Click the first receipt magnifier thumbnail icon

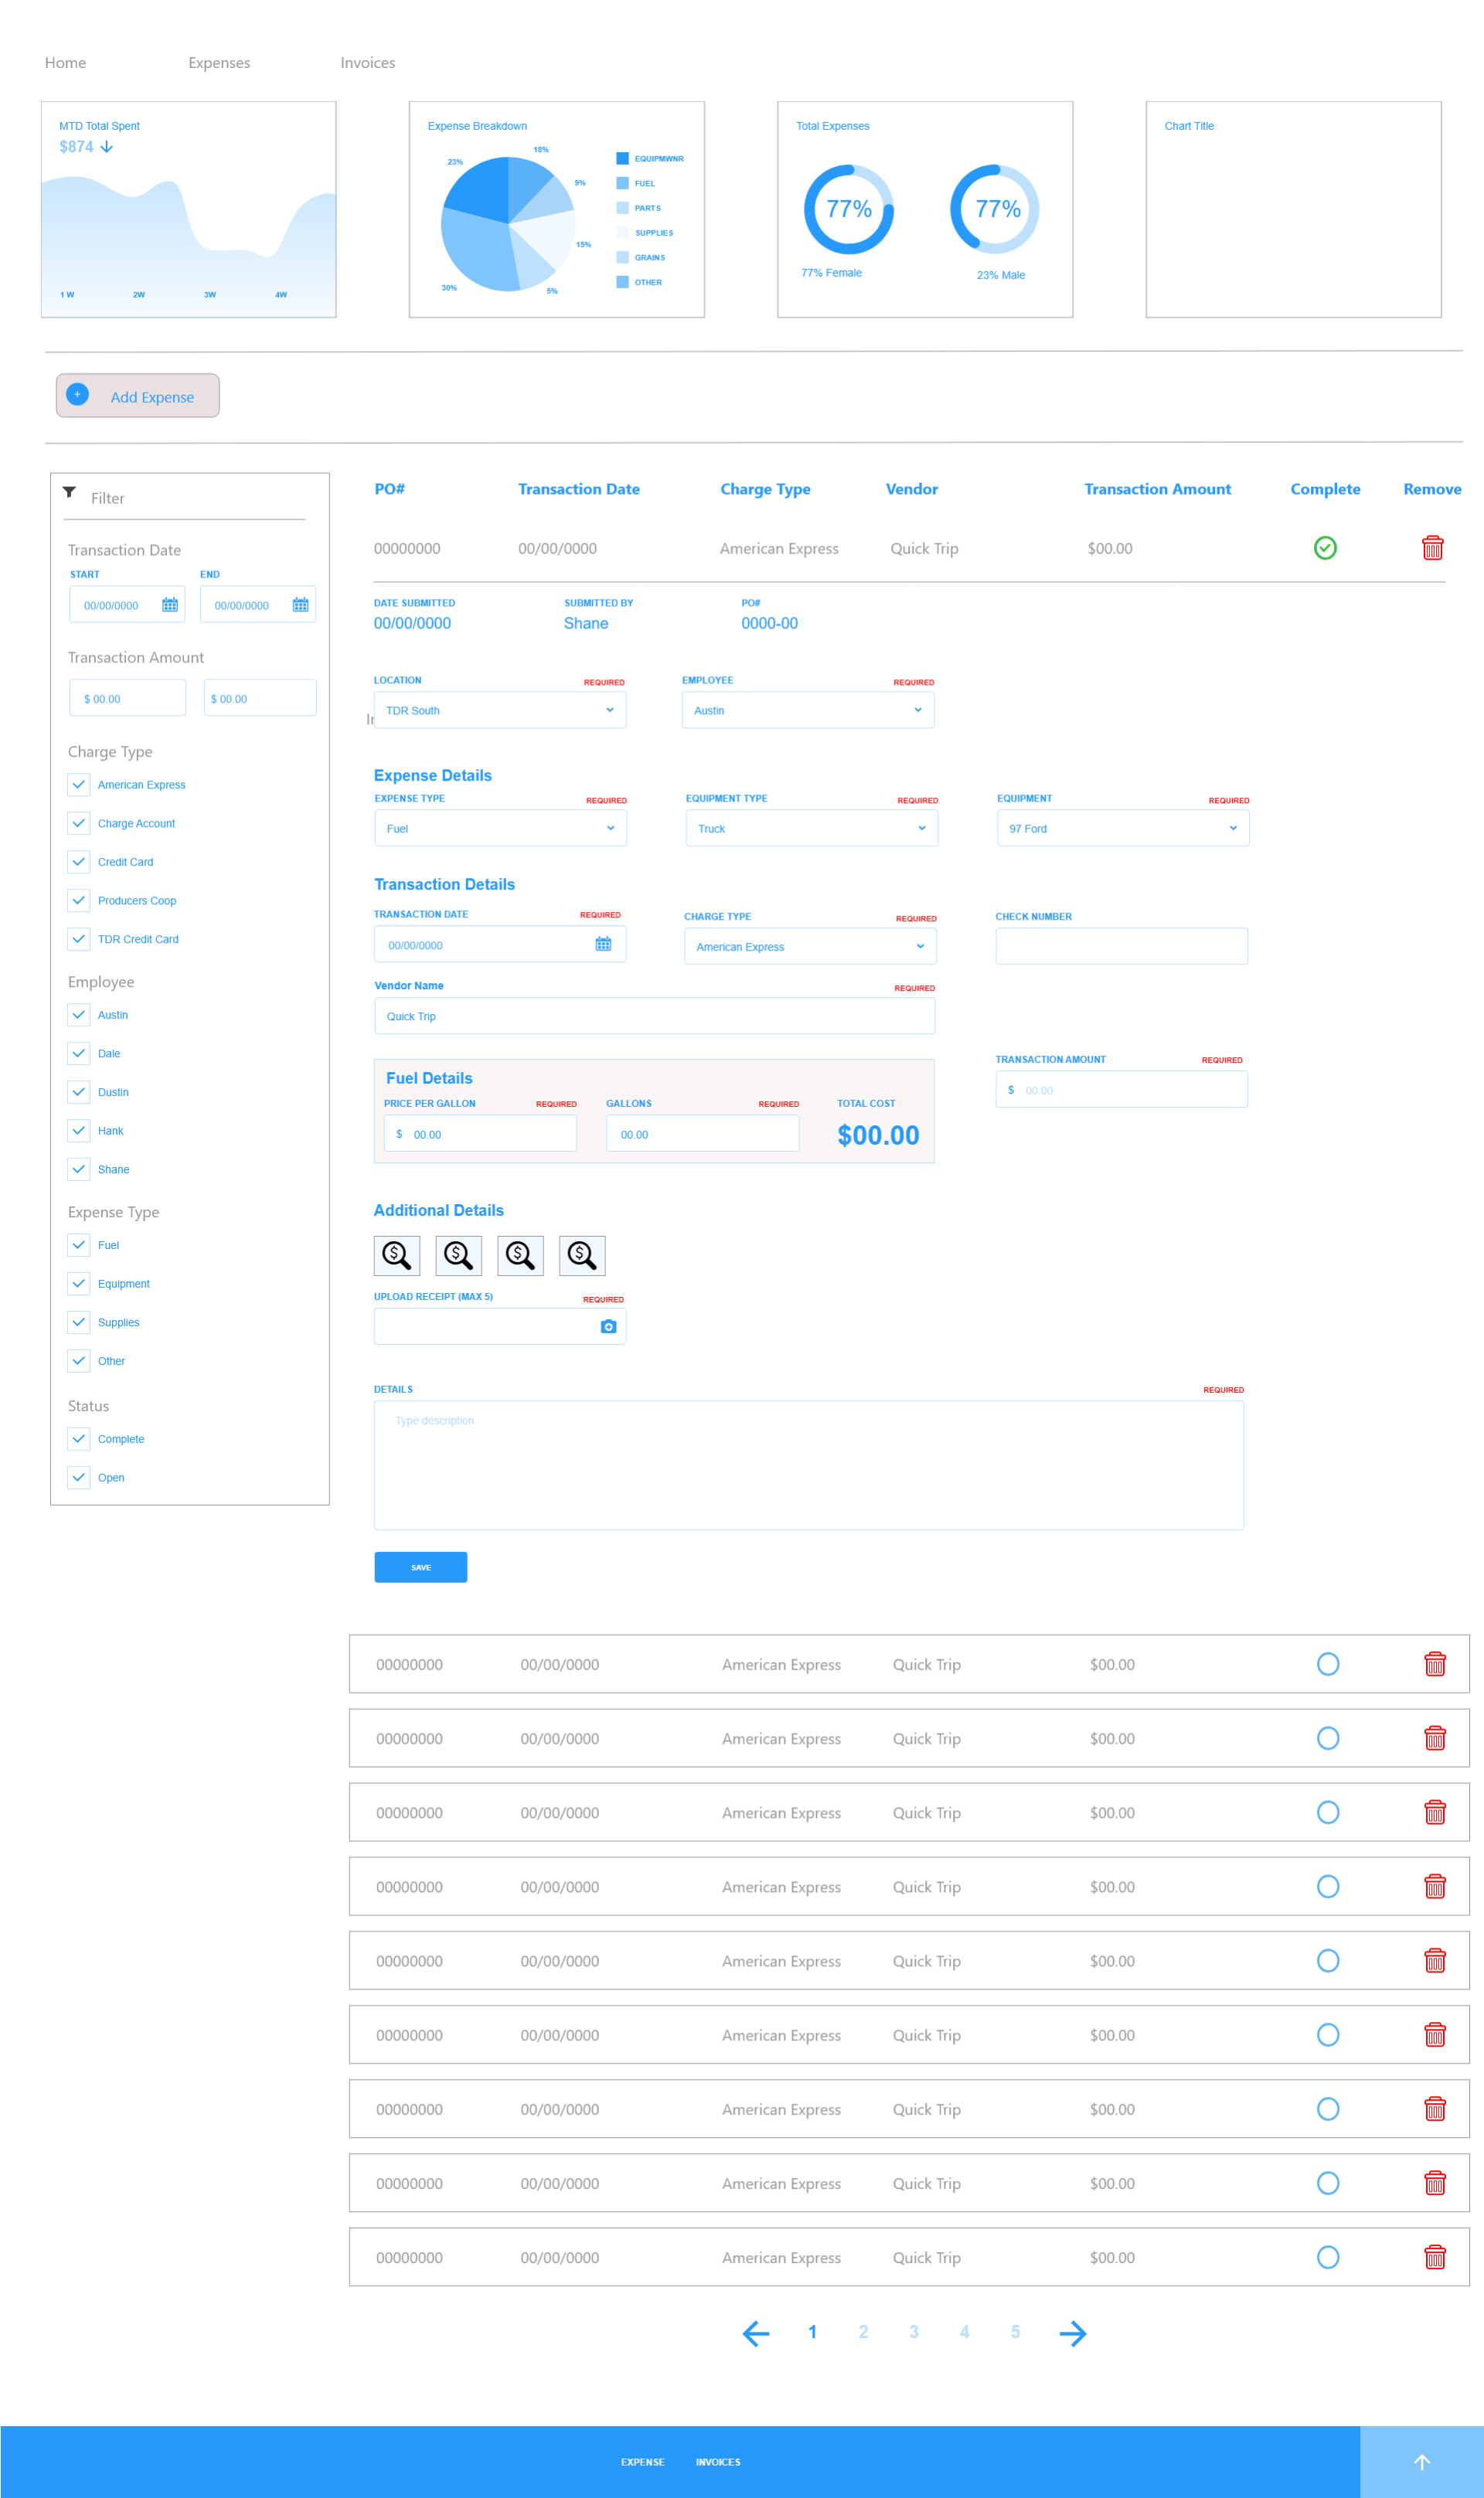pyautogui.click(x=397, y=1255)
